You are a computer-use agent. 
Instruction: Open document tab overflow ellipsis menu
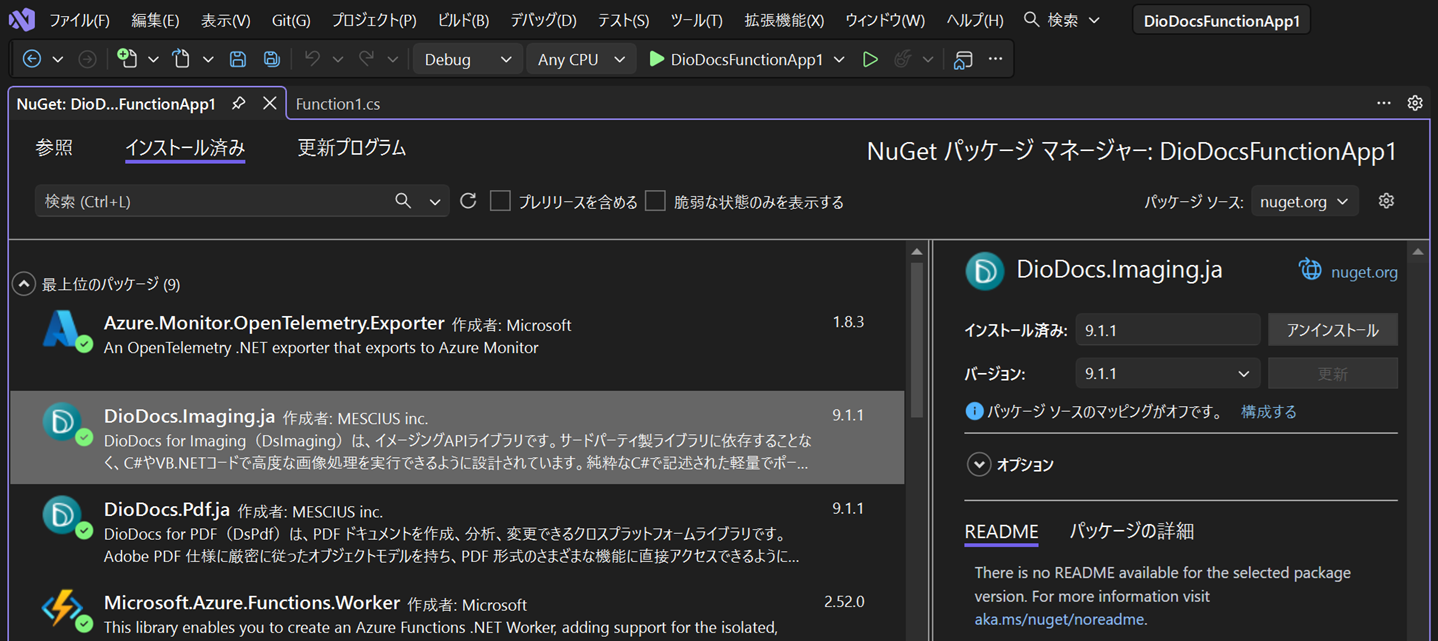pyautogui.click(x=1383, y=103)
